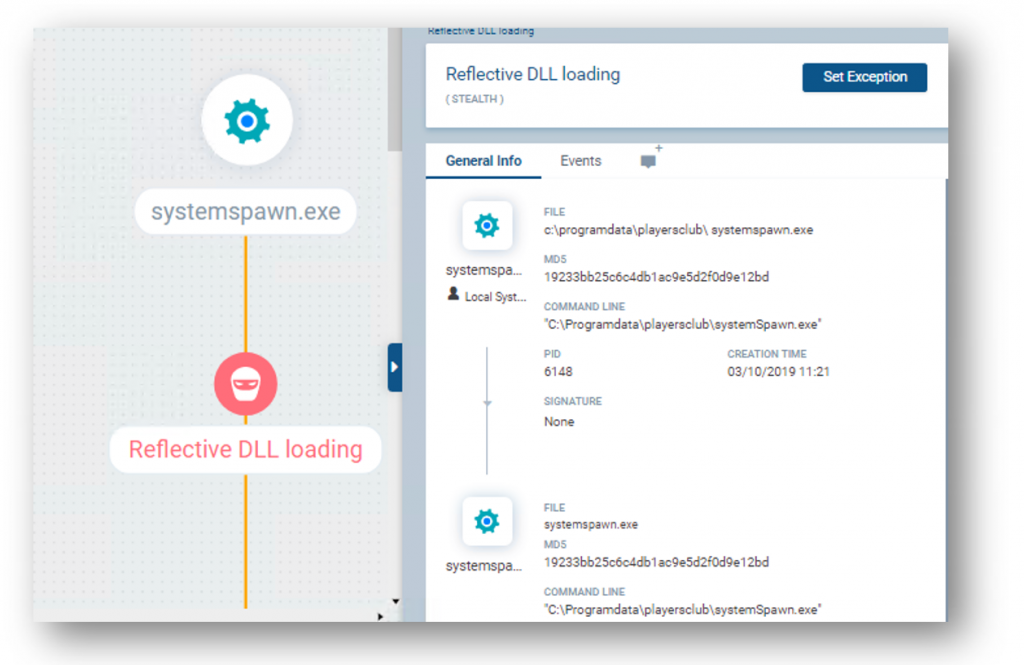Click the arrow marker between the two processes
This screenshot has height=665, width=1024.
pyautogui.click(x=487, y=403)
